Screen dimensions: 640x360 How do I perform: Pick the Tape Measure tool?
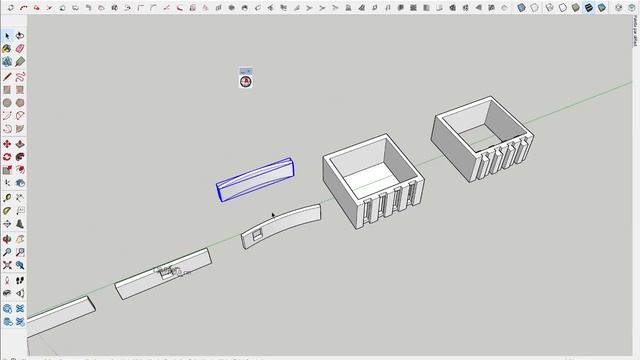[x=7, y=198]
